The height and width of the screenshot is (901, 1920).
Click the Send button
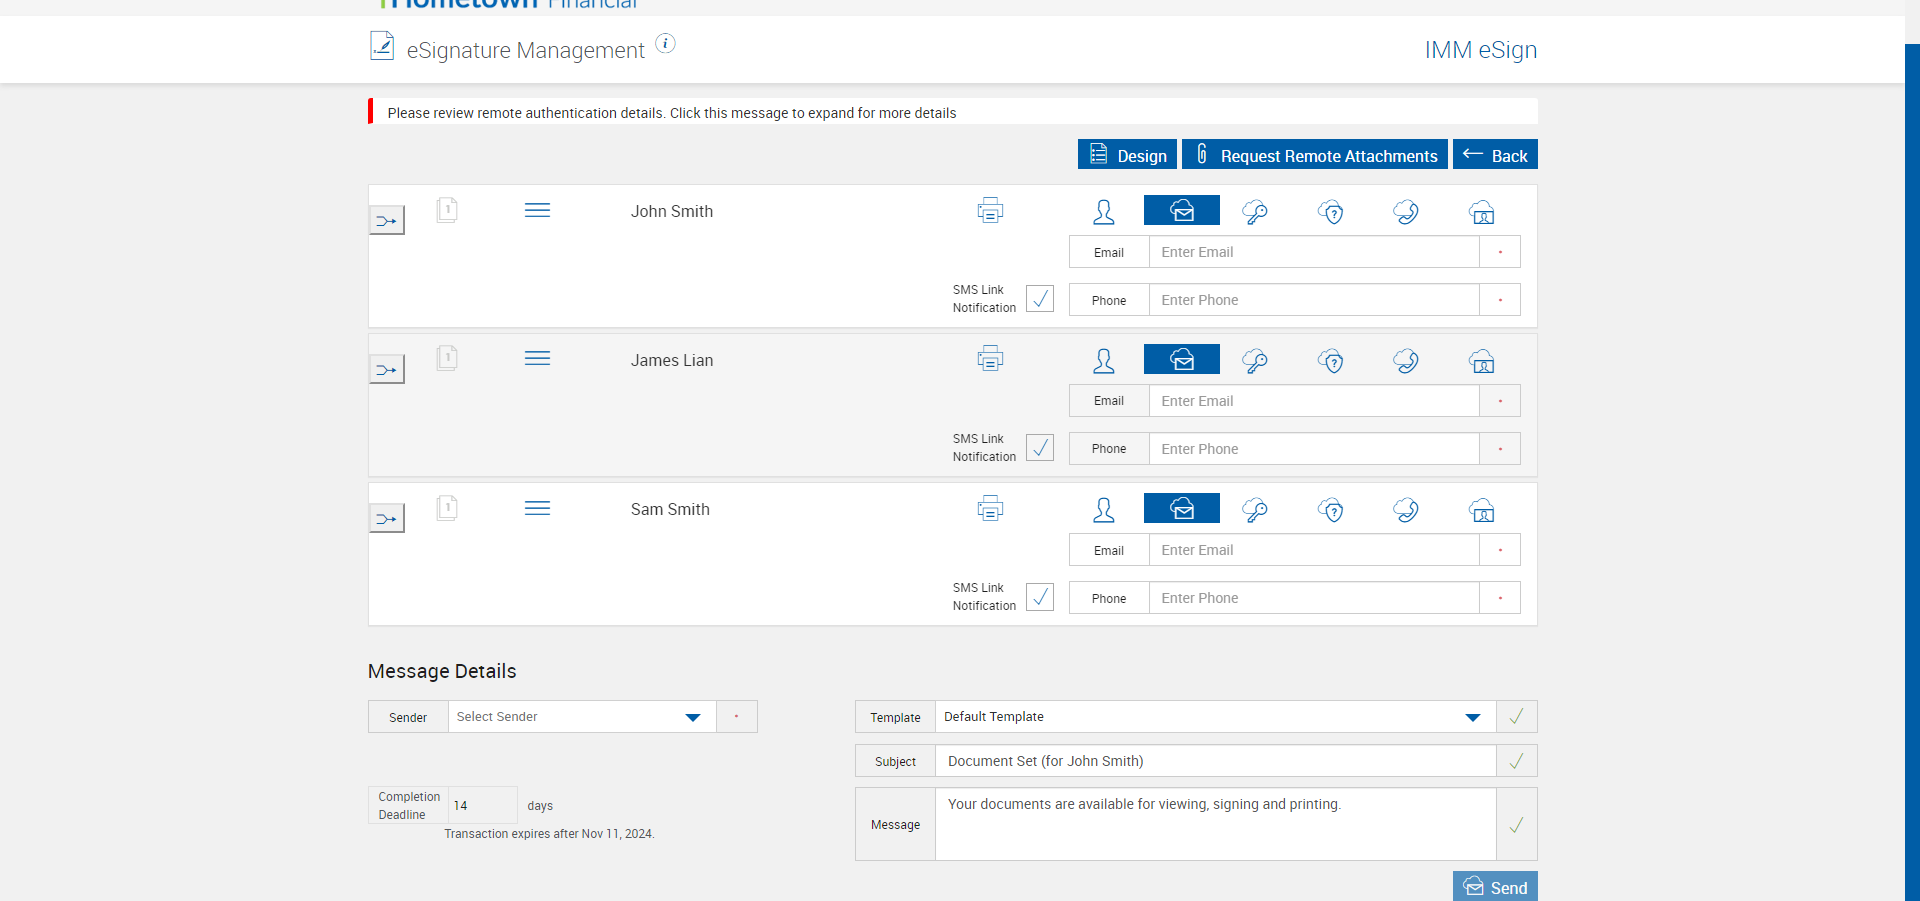pos(1495,886)
